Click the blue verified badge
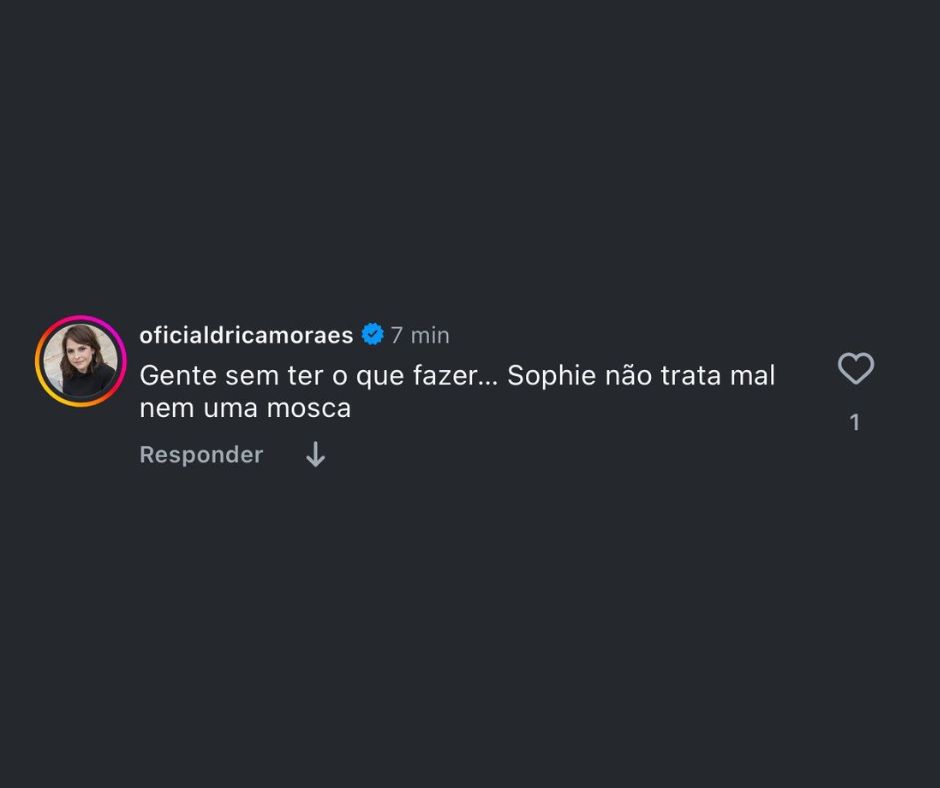The height and width of the screenshot is (788, 940). click(x=372, y=335)
